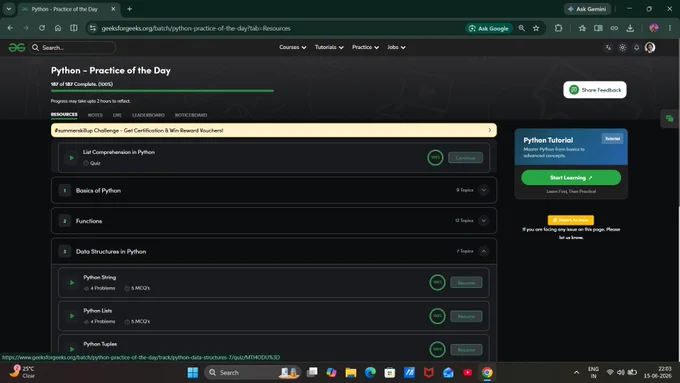Expand the #summerskillup Challenge banner arrow

click(490, 130)
